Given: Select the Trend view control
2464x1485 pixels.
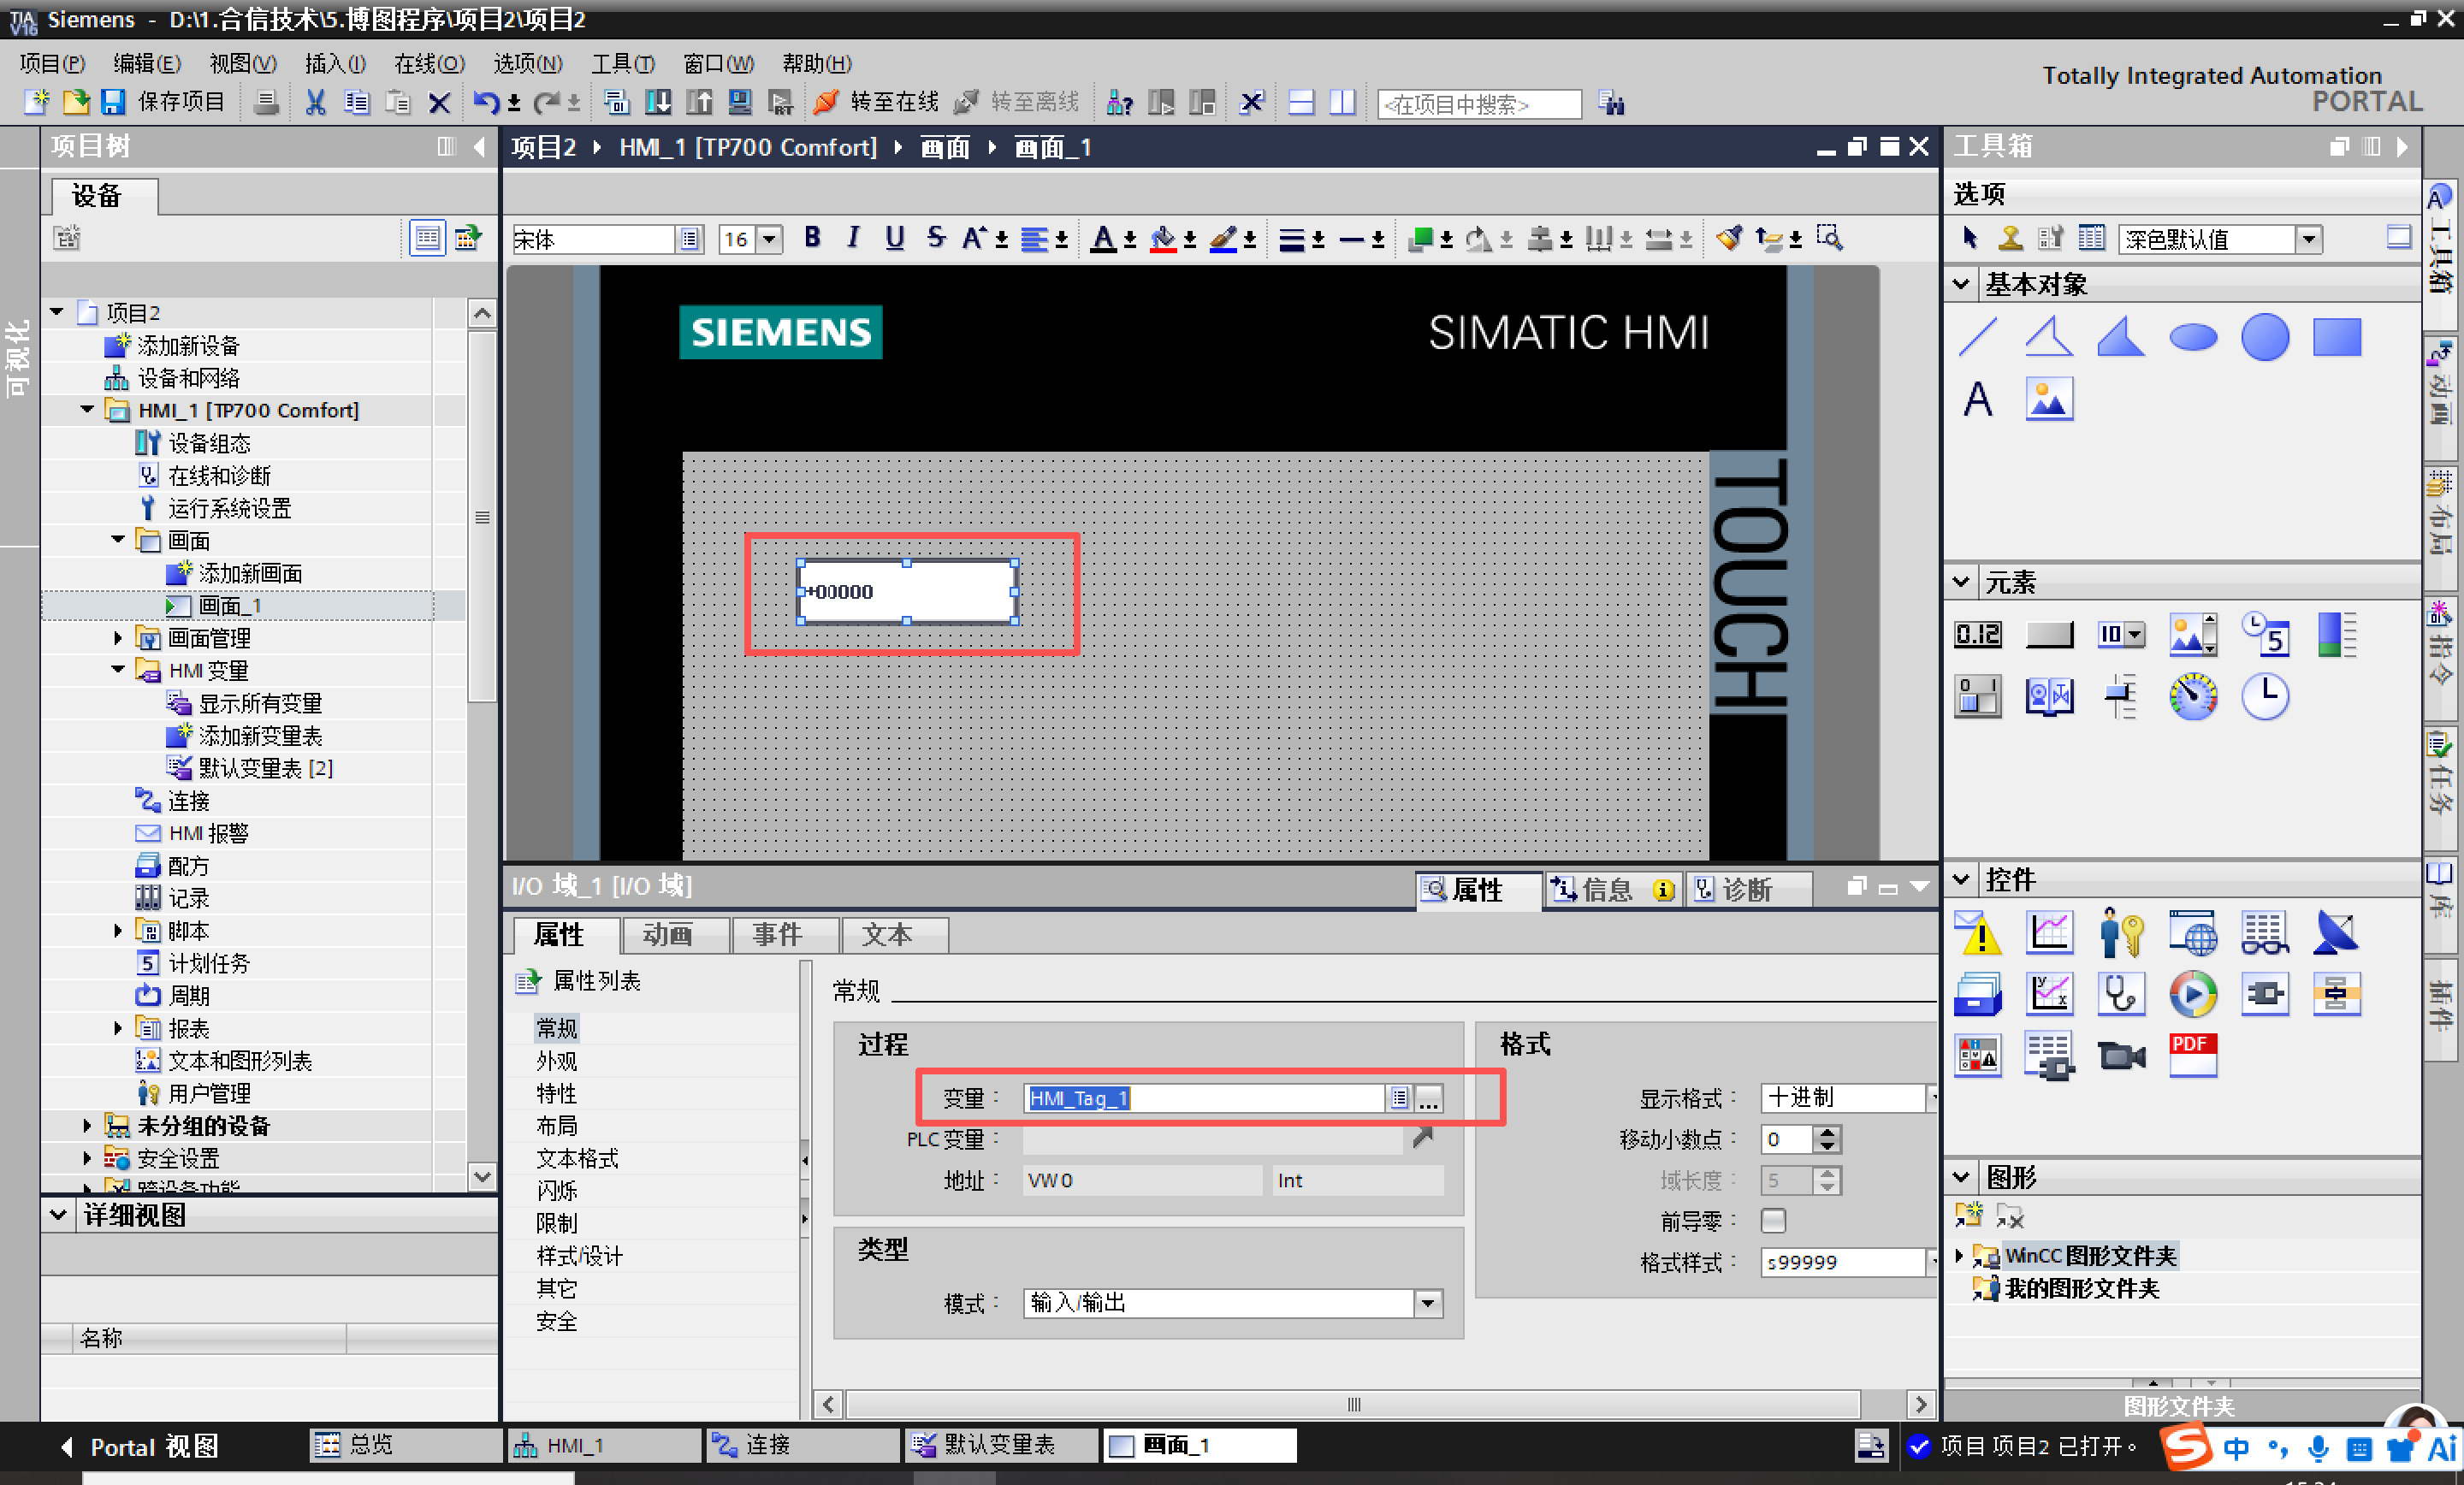Looking at the screenshot, I should [2048, 933].
